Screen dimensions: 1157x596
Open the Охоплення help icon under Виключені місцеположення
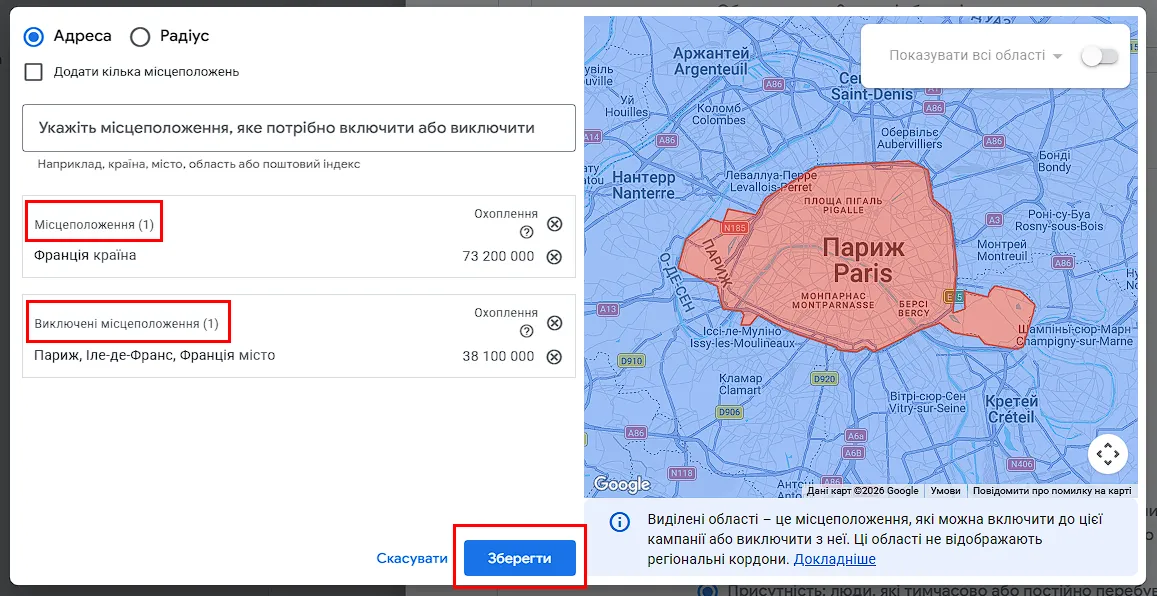point(526,331)
